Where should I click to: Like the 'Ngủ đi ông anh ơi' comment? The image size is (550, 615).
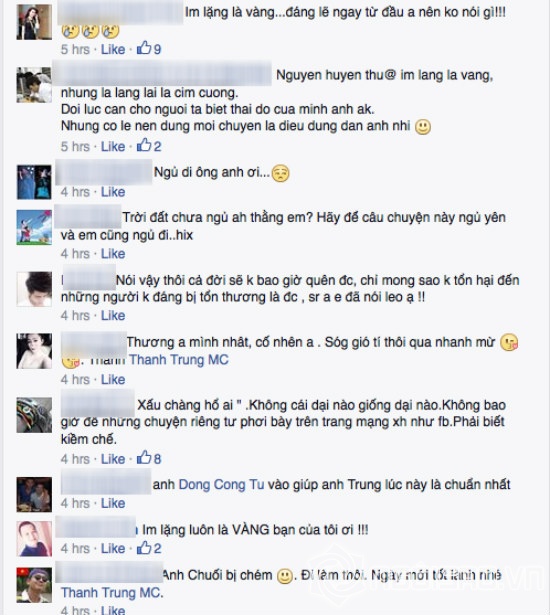click(113, 192)
